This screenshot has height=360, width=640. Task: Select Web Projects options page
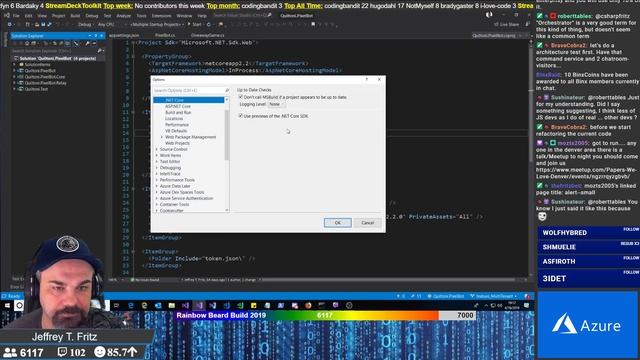pos(177,143)
